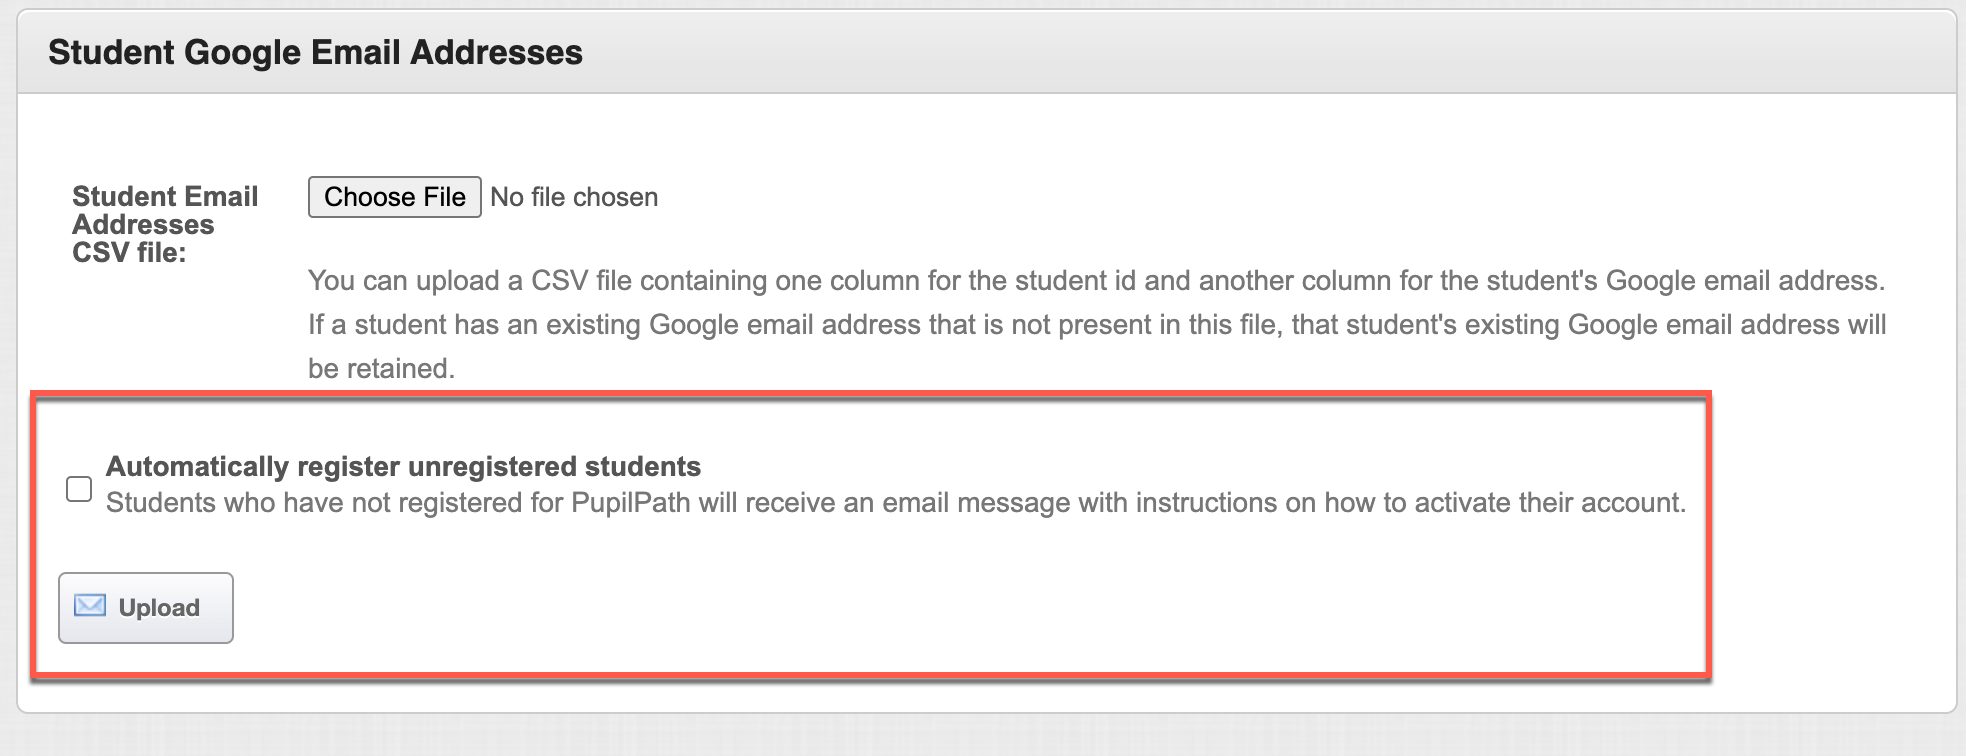Screen dimensions: 1966x756
Task: Click the 'Student Email Addresses CSV file:' field label
Action: point(165,224)
